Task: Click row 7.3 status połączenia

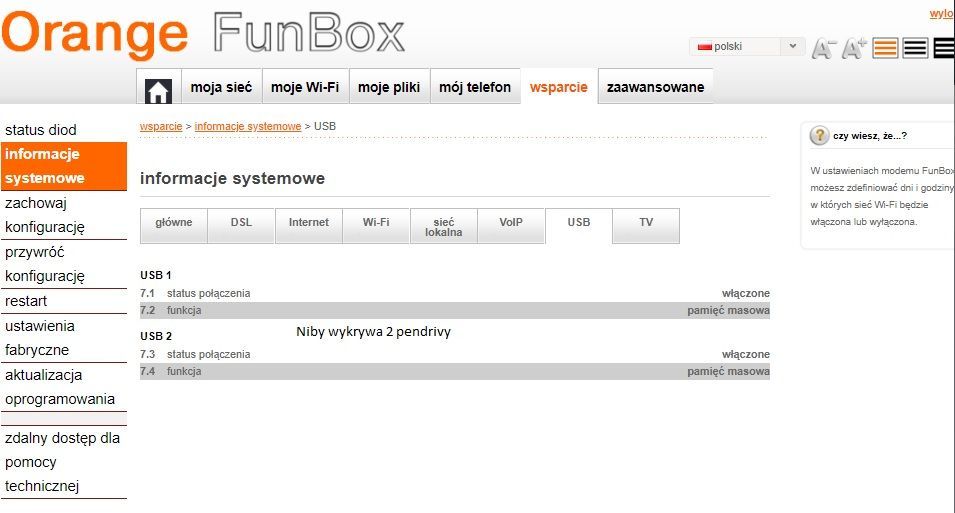Action: pyautogui.click(x=208, y=354)
